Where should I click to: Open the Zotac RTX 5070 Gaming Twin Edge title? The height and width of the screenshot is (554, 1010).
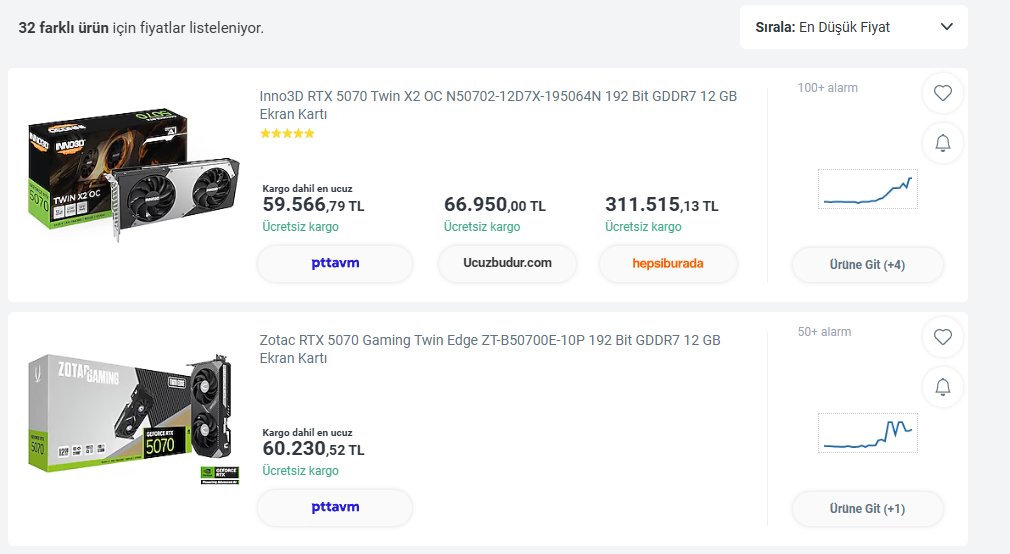point(490,349)
